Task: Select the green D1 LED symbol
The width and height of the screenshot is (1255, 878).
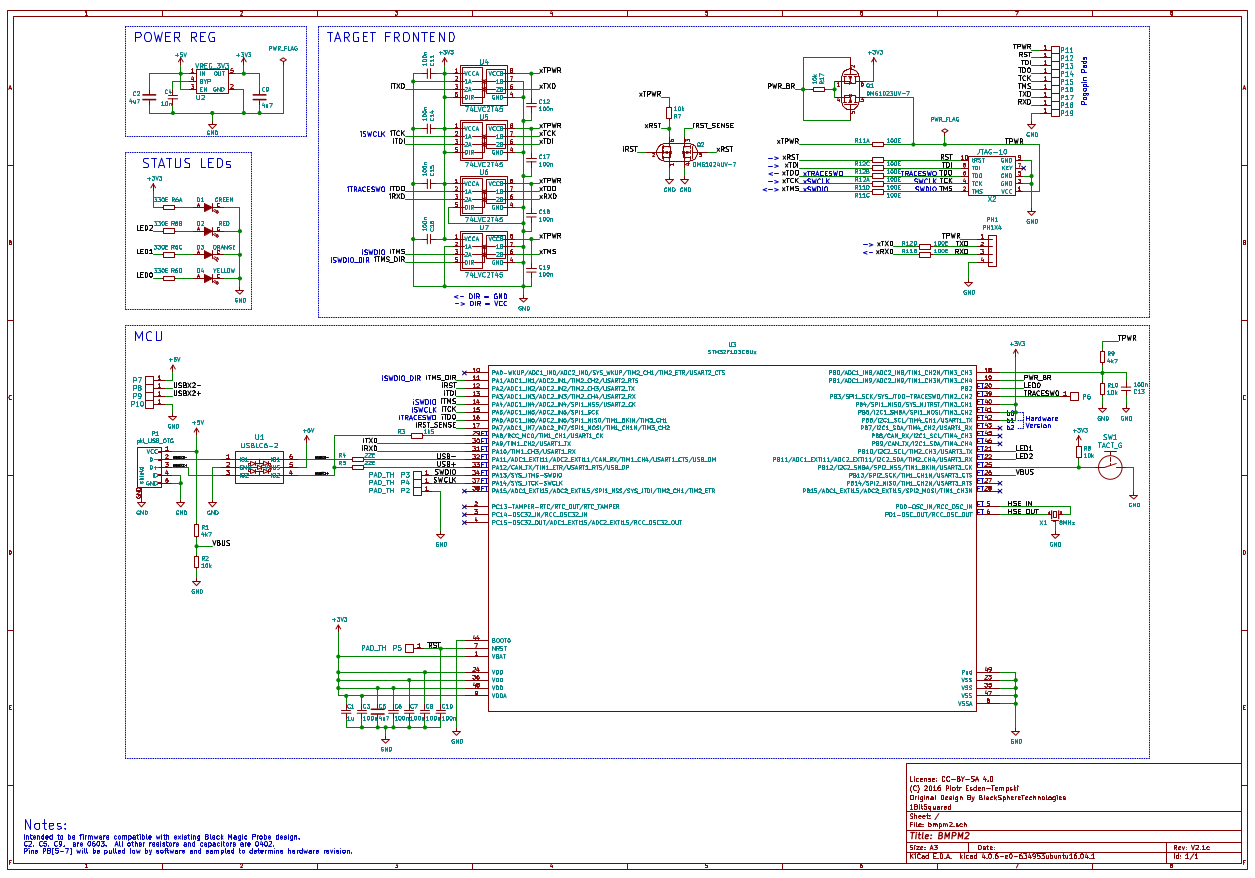Action: [x=209, y=208]
